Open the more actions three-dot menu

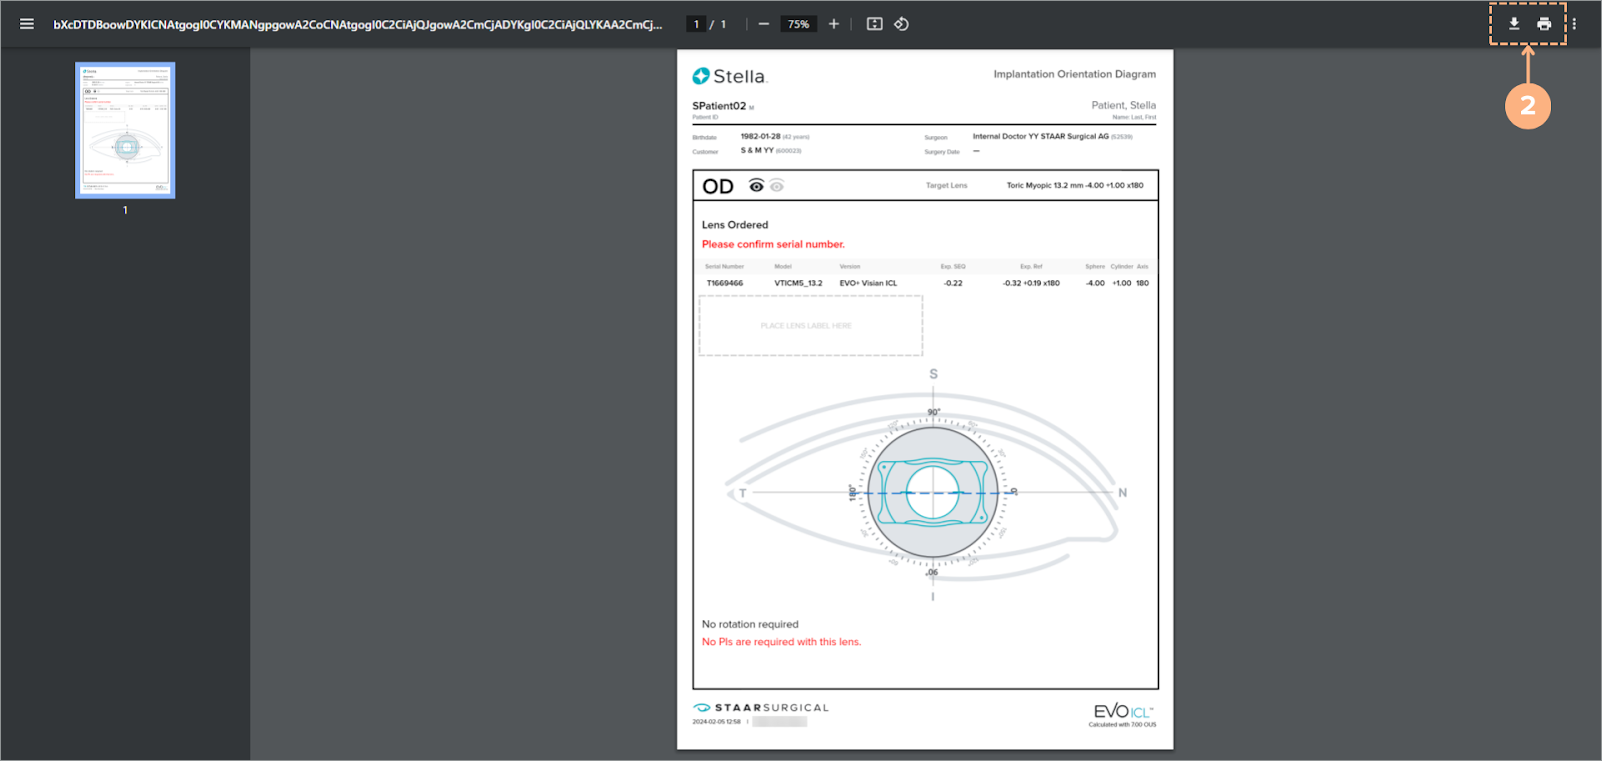tap(1574, 24)
